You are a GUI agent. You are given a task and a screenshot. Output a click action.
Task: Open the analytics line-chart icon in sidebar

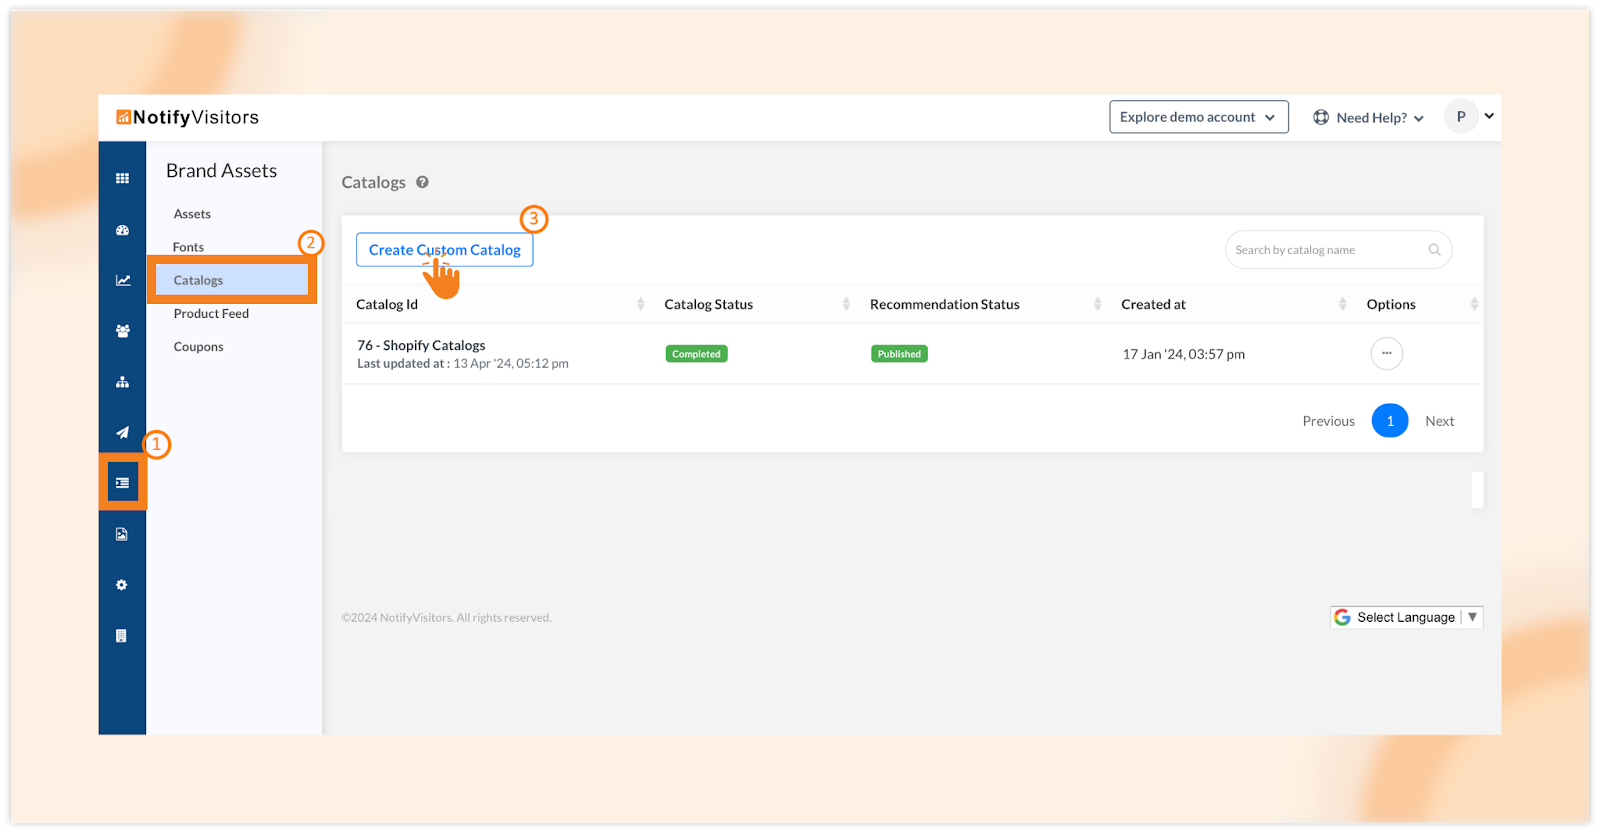[122, 281]
